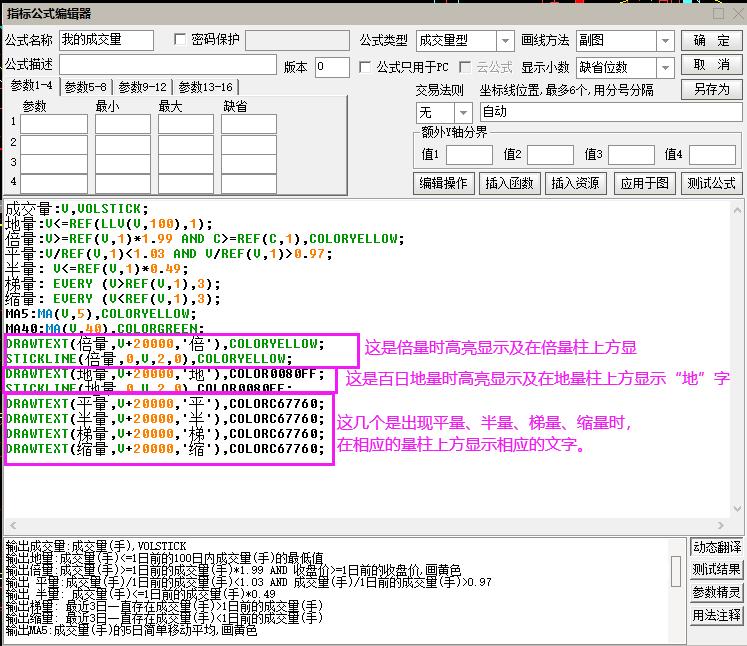The width and height of the screenshot is (747, 646).
Task: Click the 输出MA5 translation line
Action: click(x=131, y=631)
